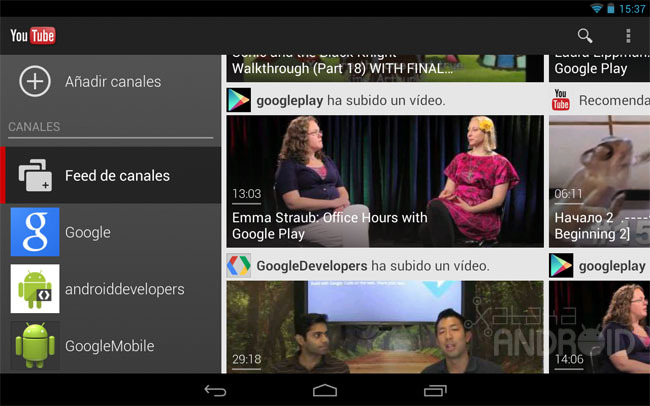Open Walkthrough (Part 18) video title

click(x=342, y=68)
